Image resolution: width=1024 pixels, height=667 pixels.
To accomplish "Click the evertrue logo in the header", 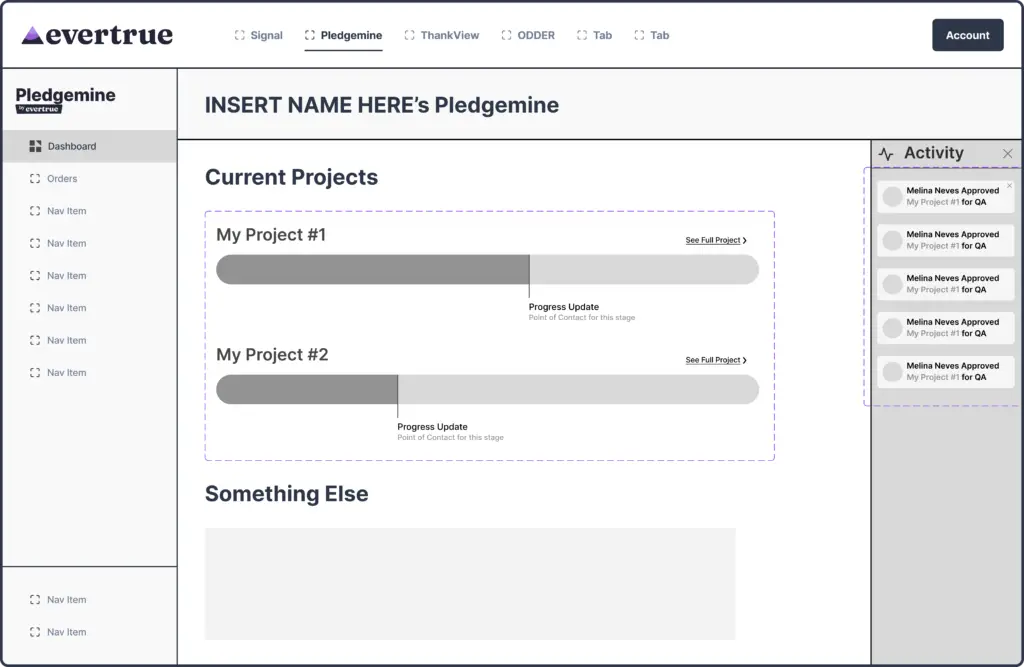I will pos(97,35).
